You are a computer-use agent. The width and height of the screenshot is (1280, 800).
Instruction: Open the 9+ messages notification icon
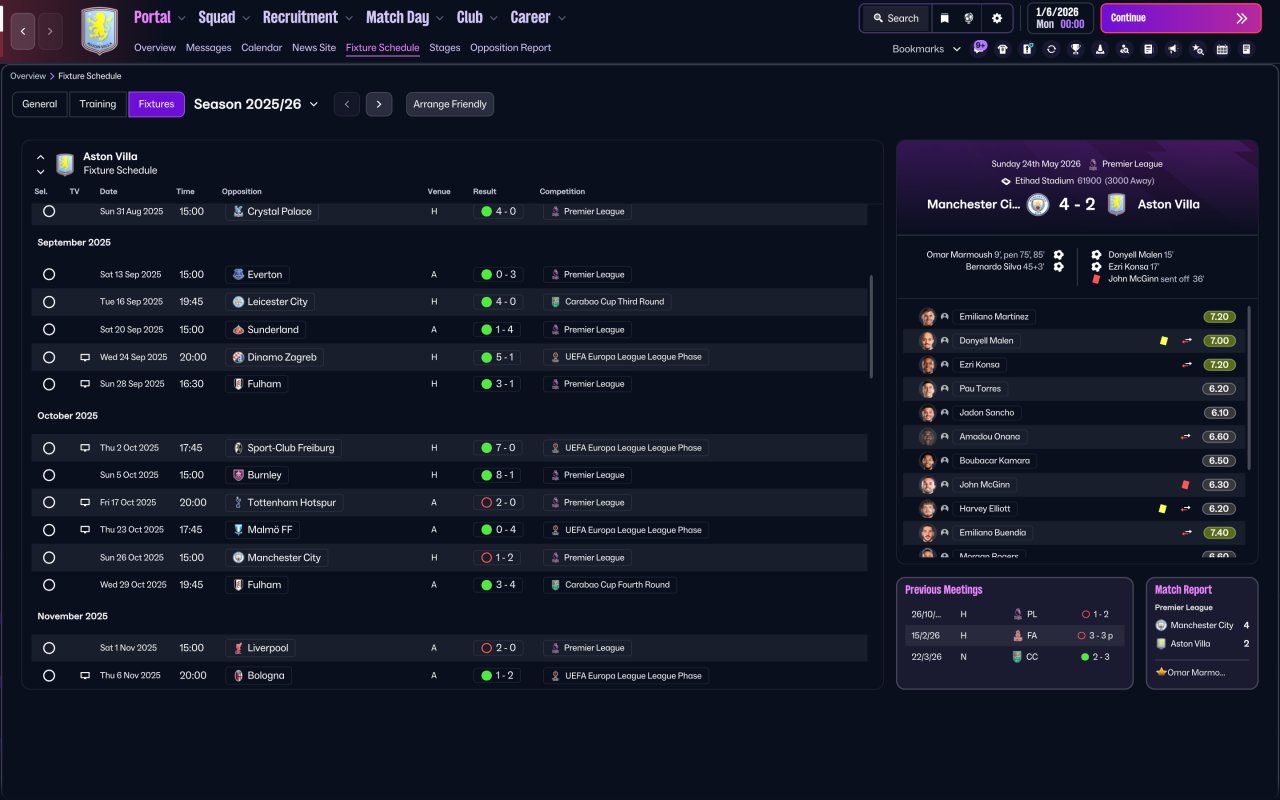(980, 47)
